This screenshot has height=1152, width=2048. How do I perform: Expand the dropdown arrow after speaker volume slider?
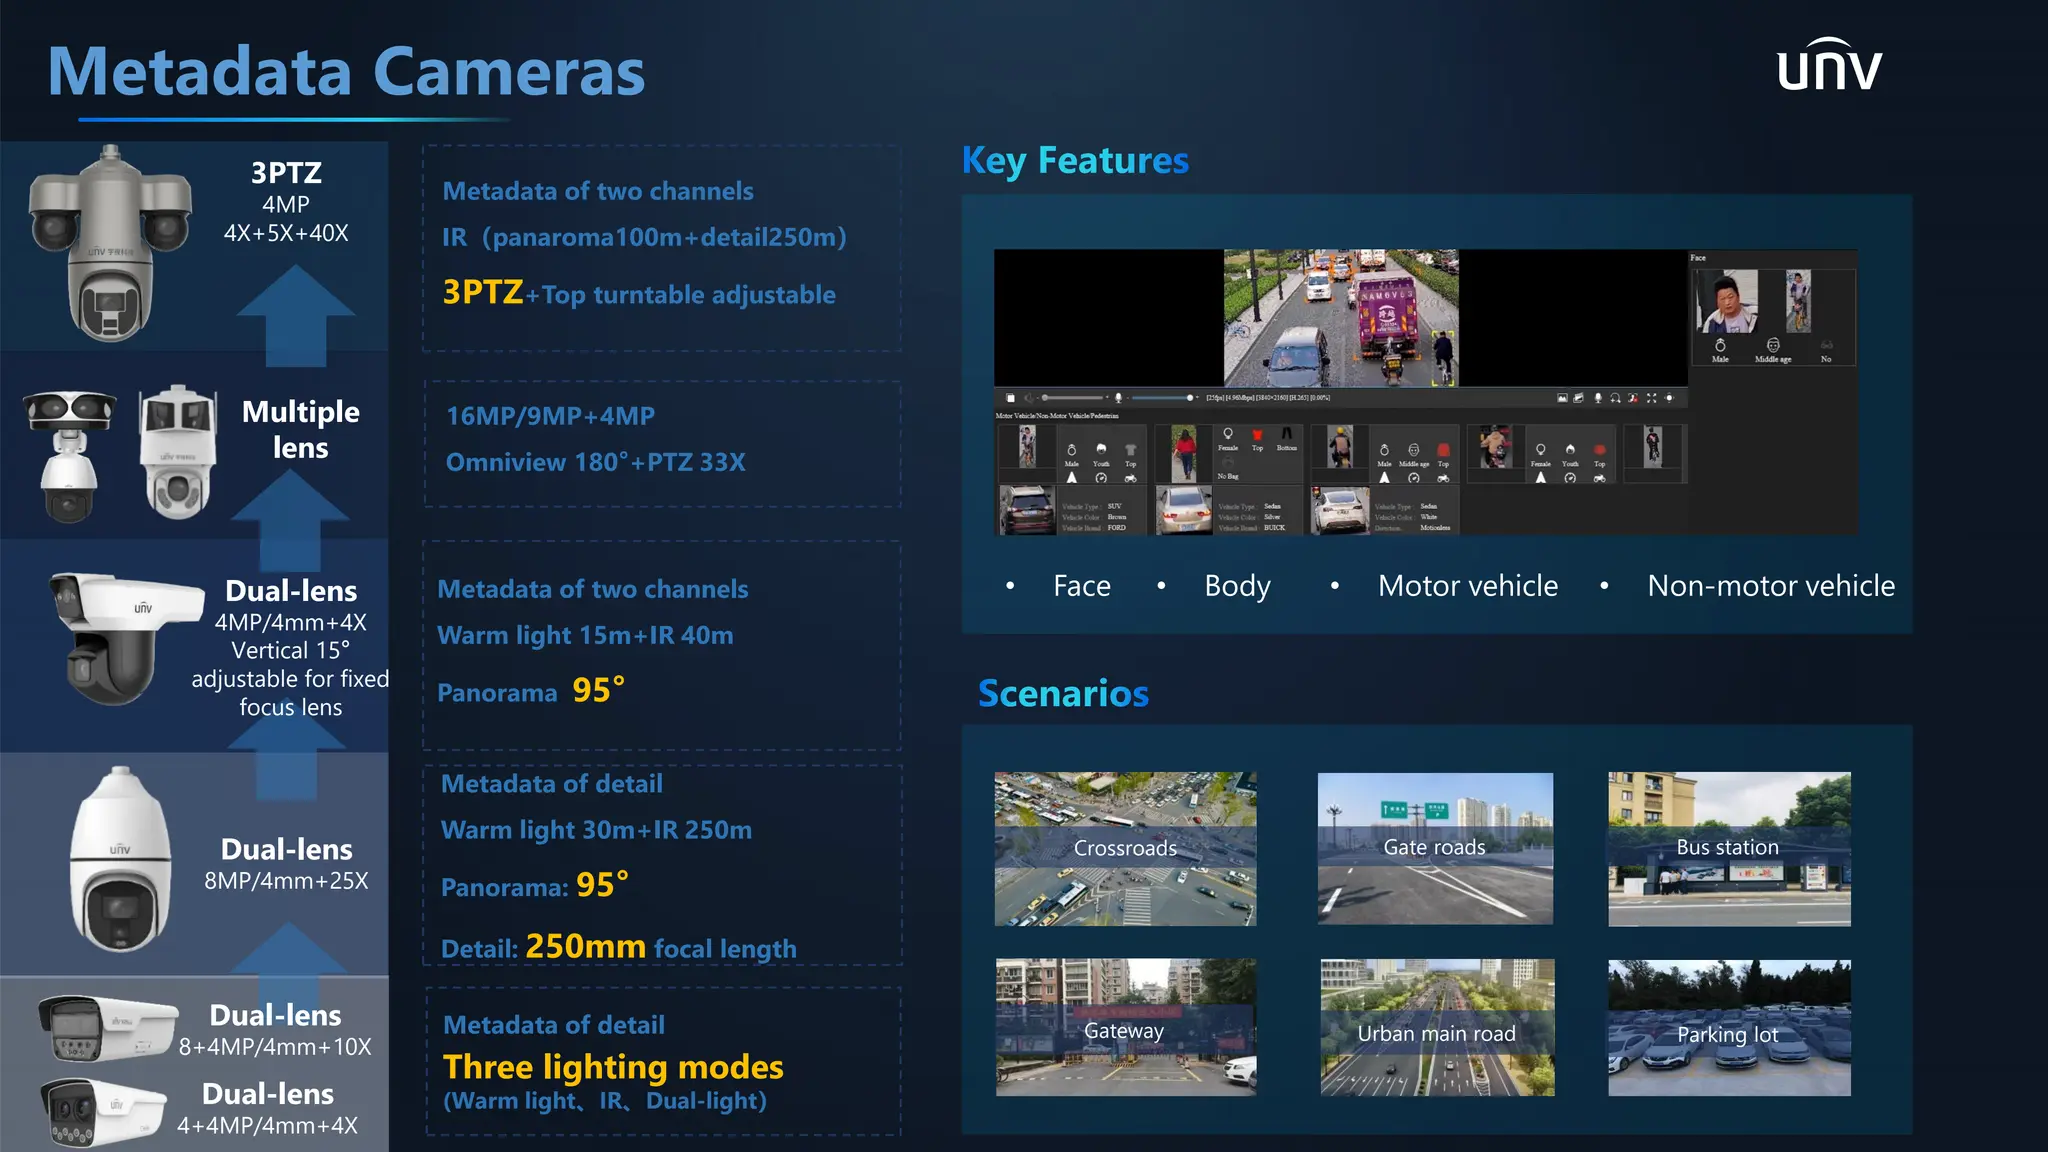(1107, 397)
